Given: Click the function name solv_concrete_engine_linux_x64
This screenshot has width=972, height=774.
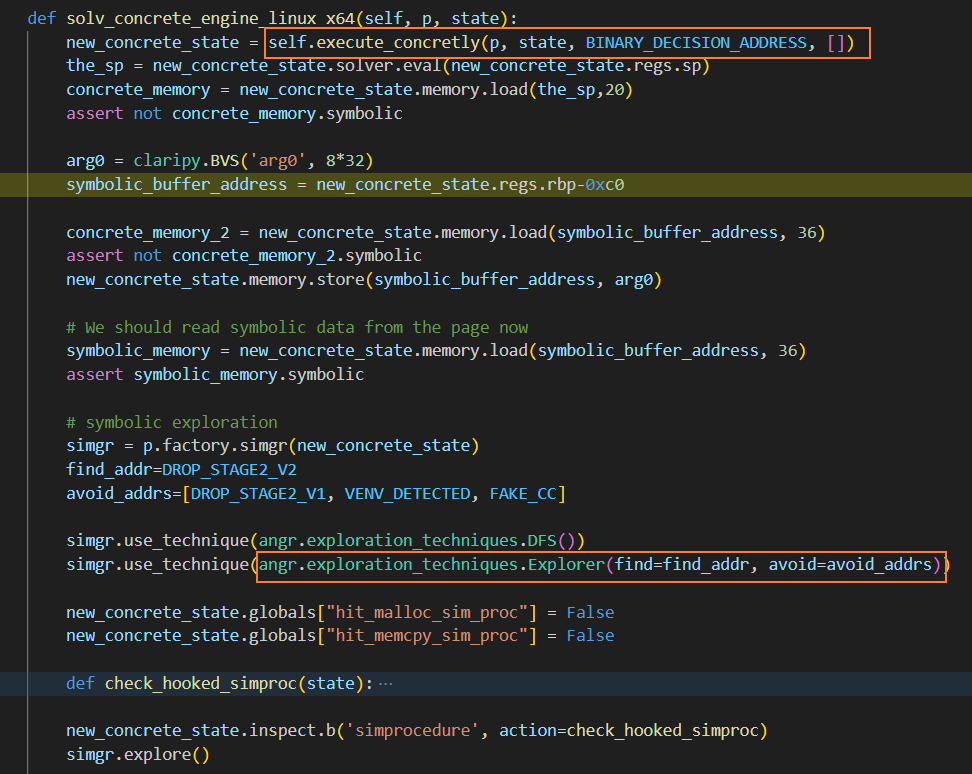Looking at the screenshot, I should coord(211,19).
